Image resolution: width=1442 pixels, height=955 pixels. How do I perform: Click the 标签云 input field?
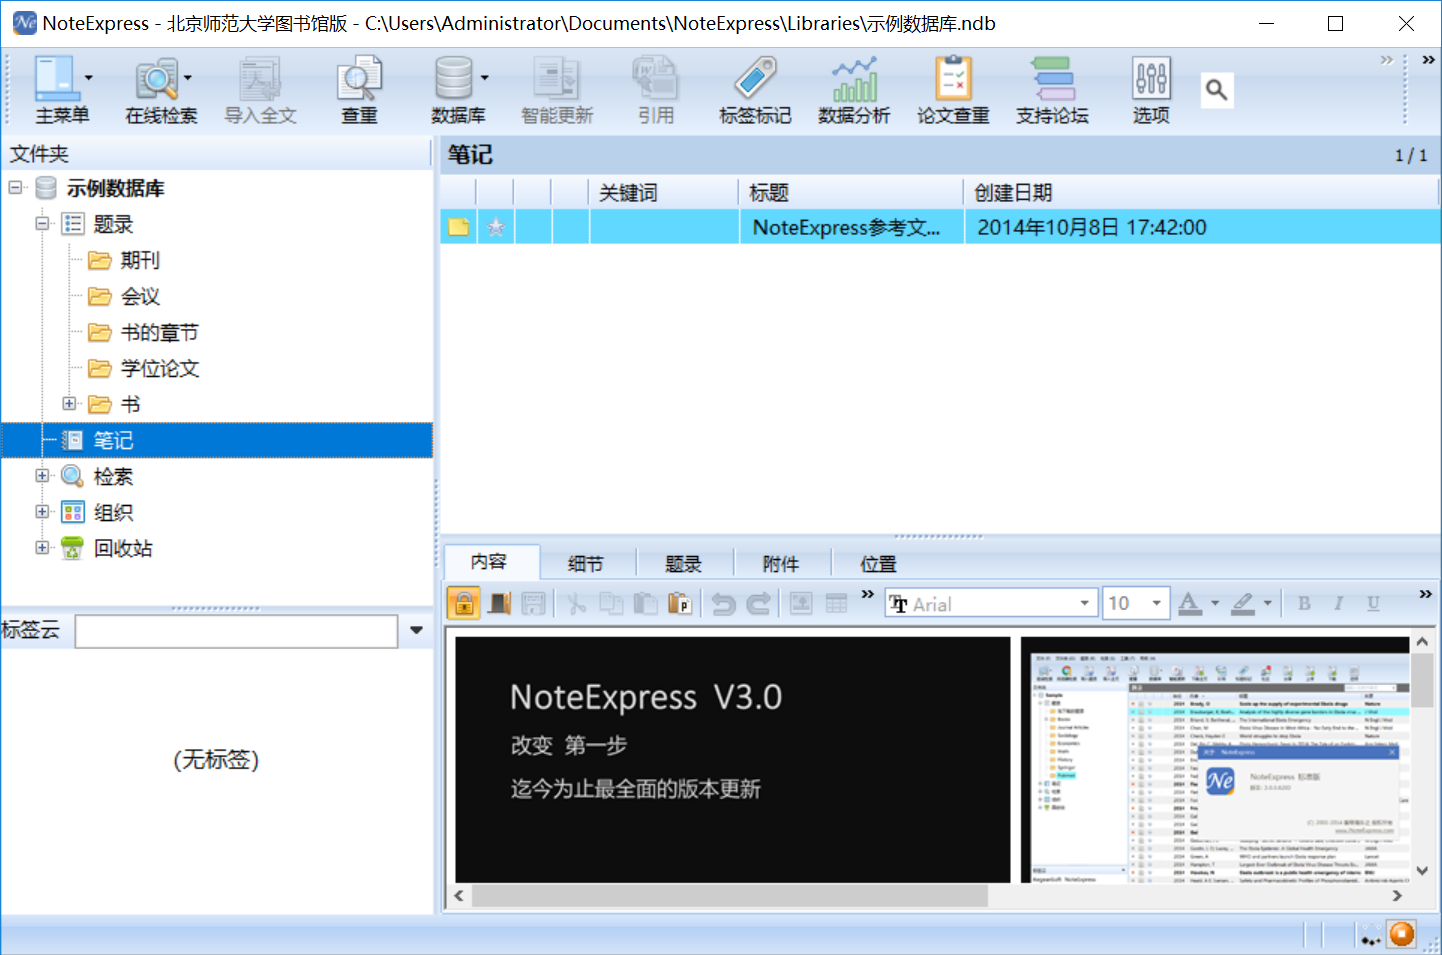click(237, 631)
